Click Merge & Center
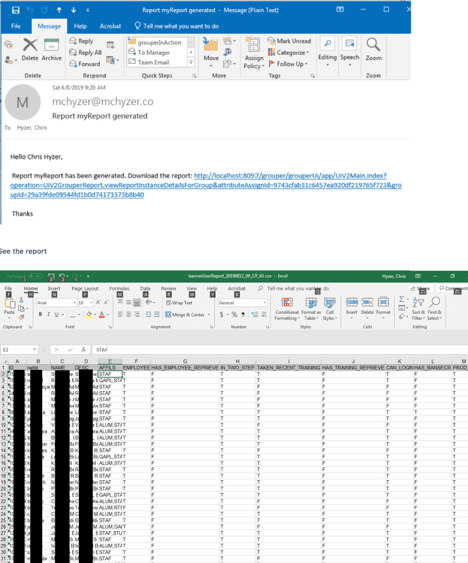The width and height of the screenshot is (468, 563). pyautogui.click(x=185, y=315)
